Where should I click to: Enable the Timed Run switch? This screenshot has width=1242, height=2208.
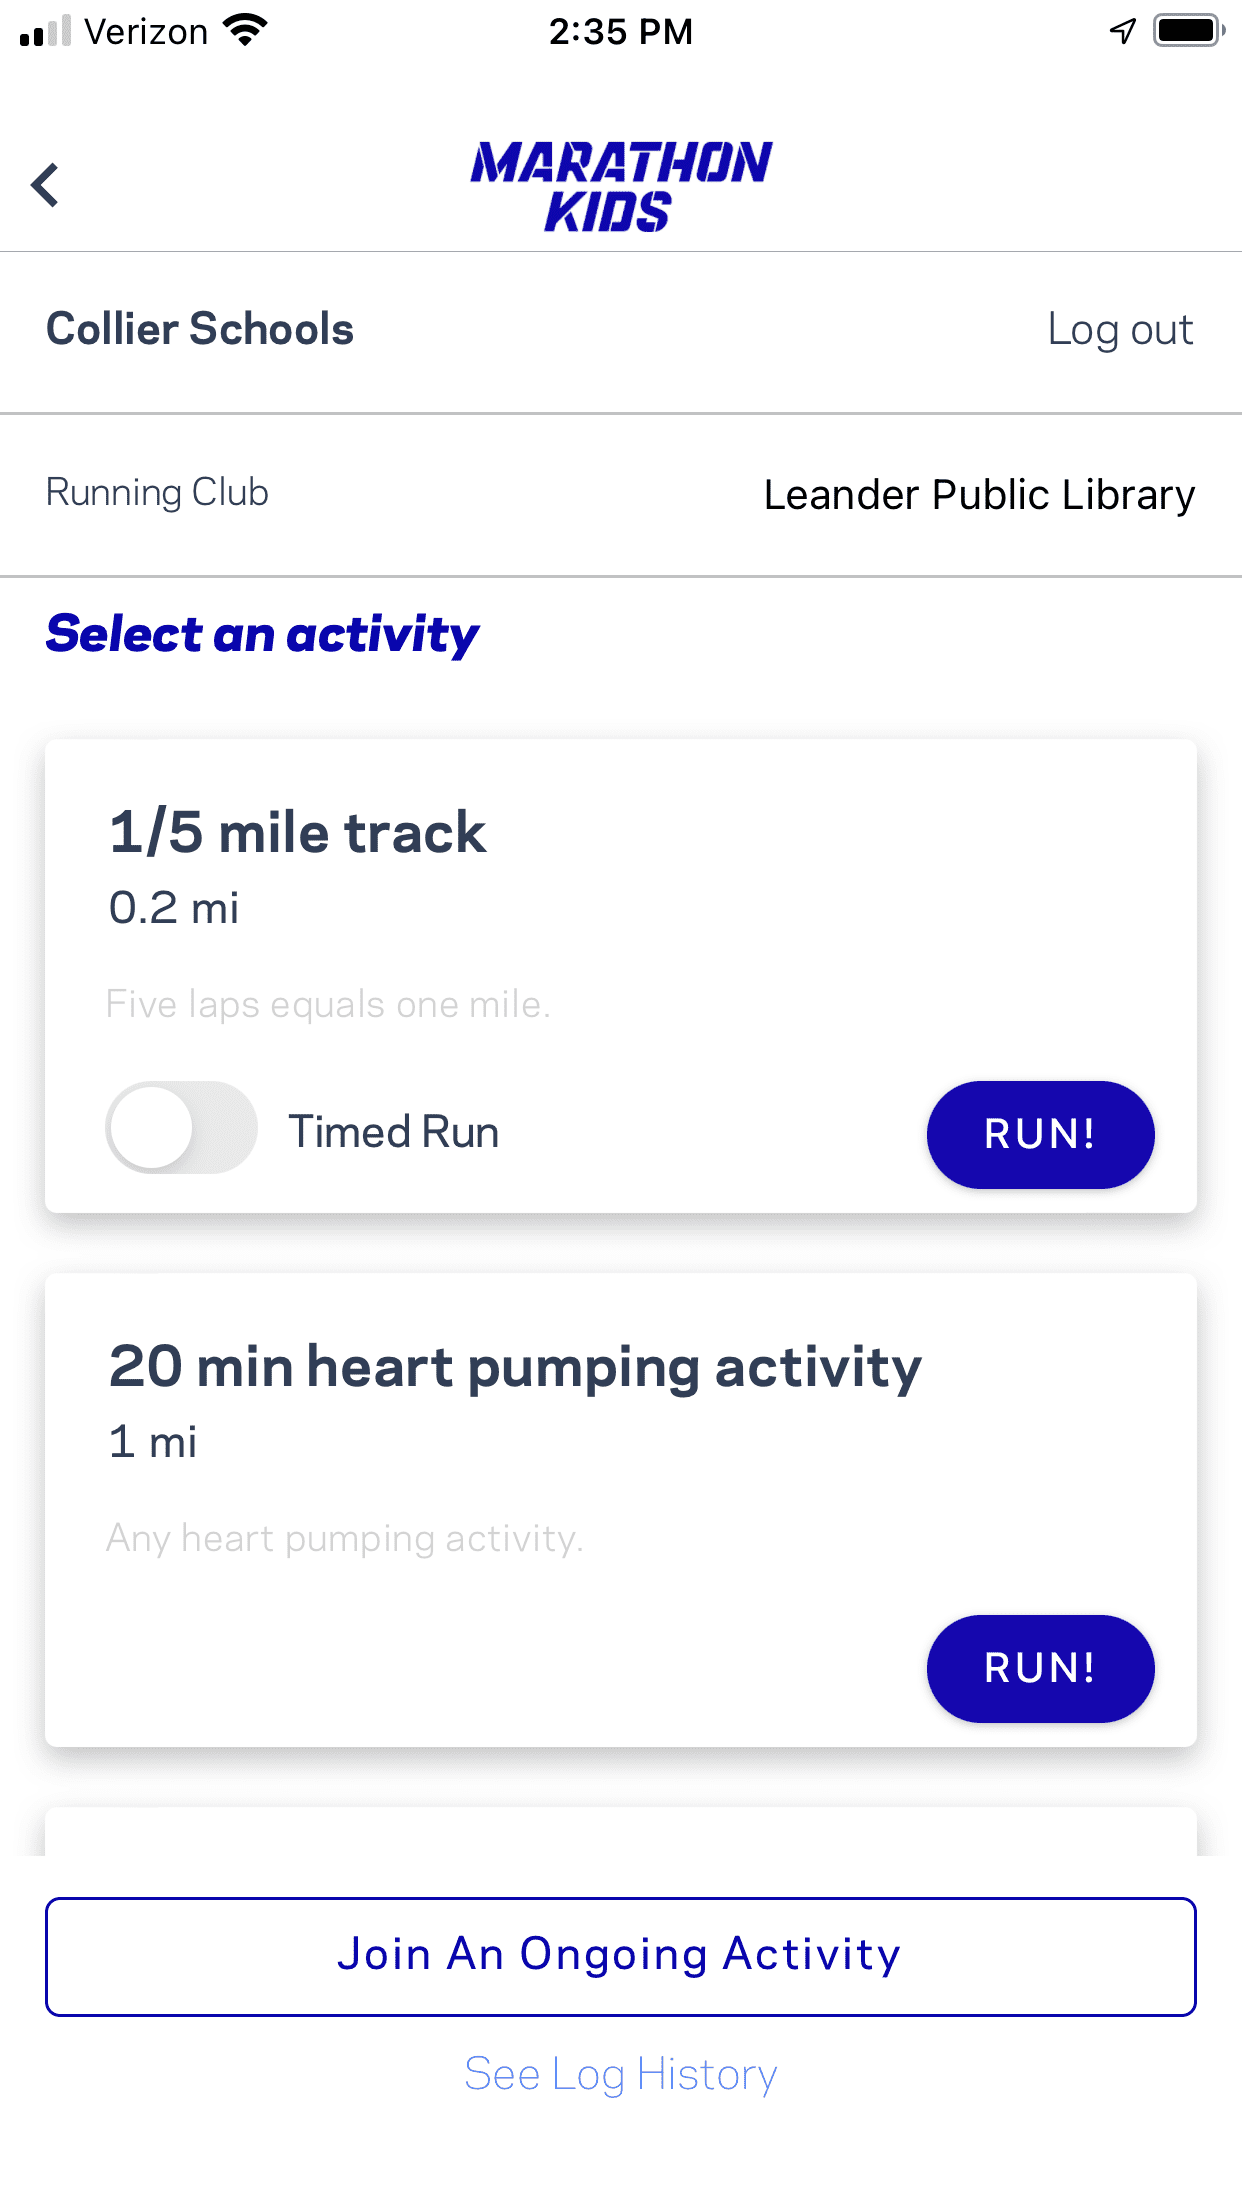point(181,1128)
